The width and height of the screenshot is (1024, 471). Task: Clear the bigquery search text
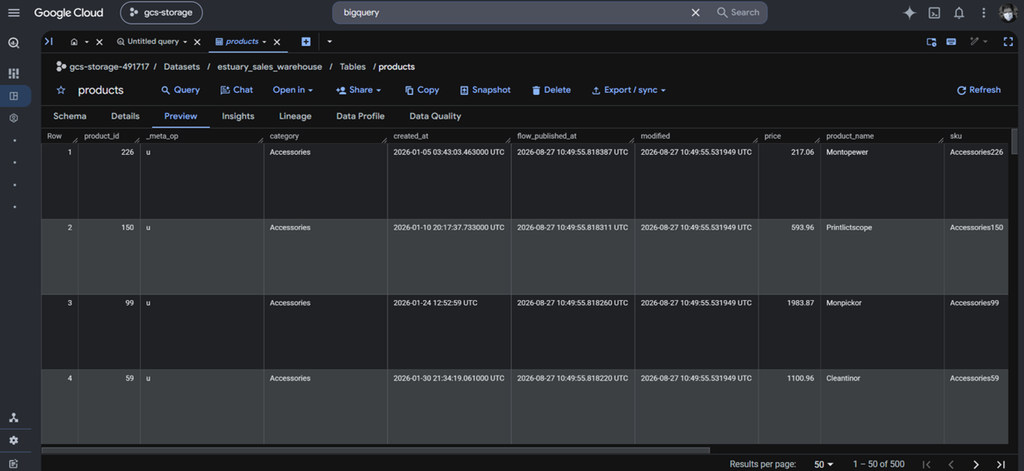click(x=696, y=12)
